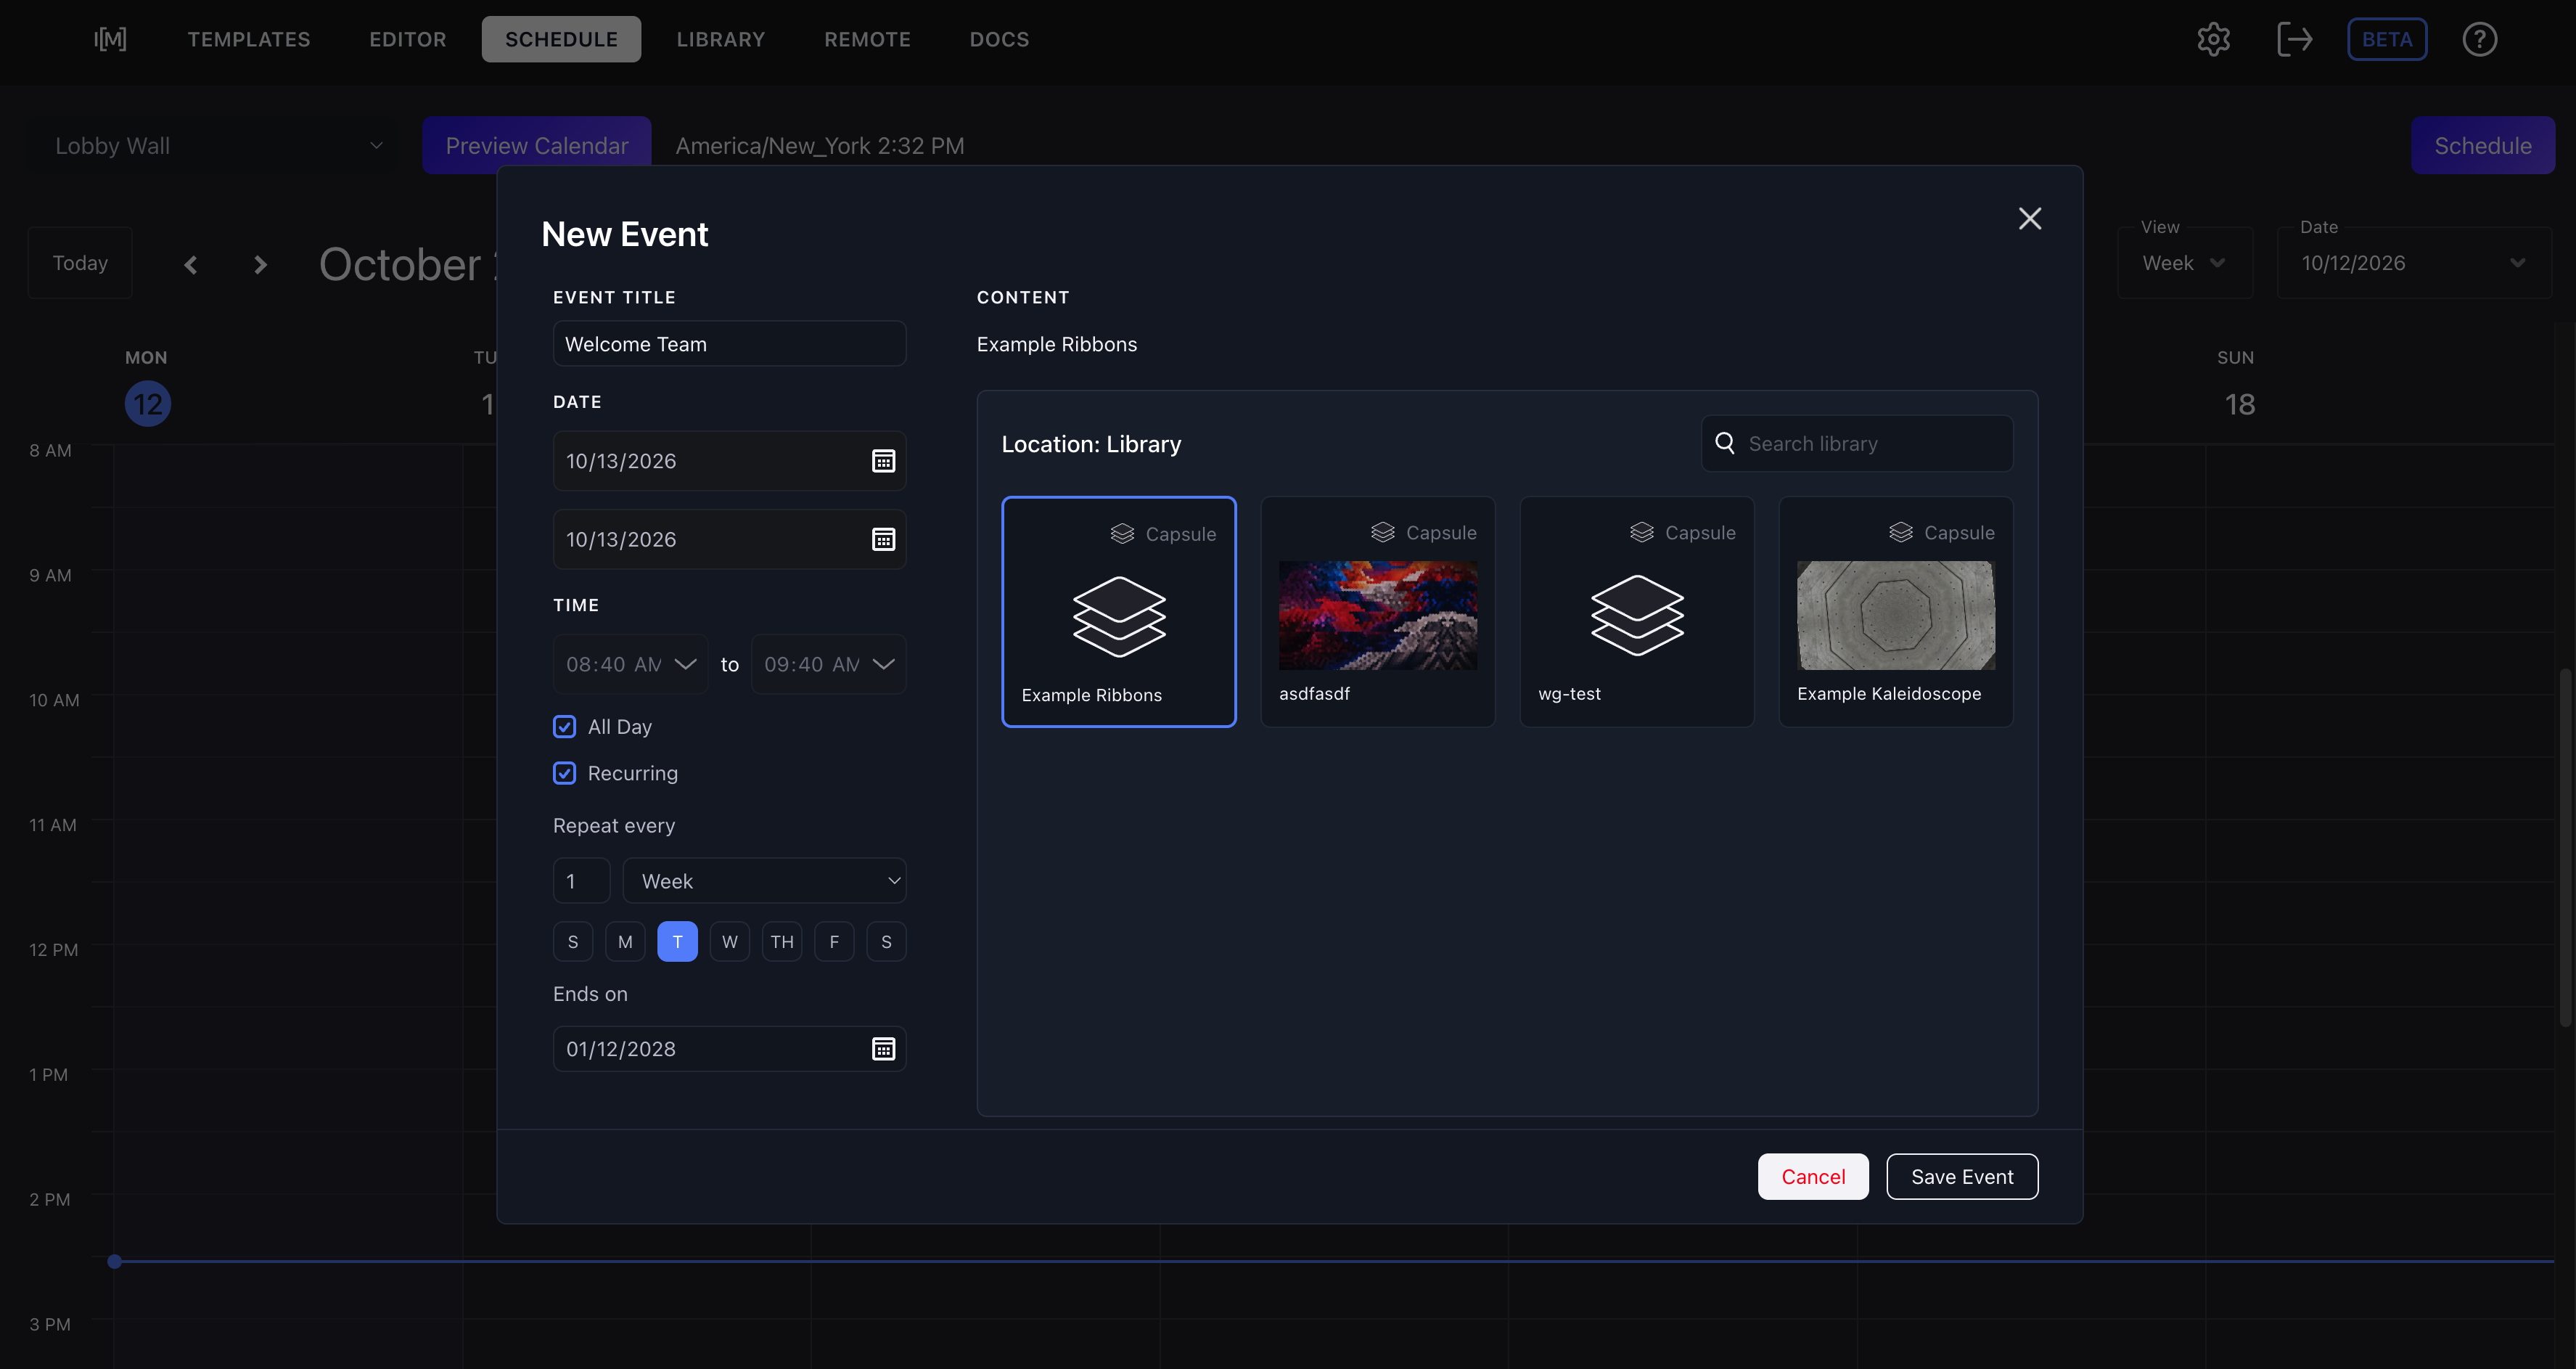Click the Event Title input field
Screen dimensions: 2576x1369
point(730,344)
